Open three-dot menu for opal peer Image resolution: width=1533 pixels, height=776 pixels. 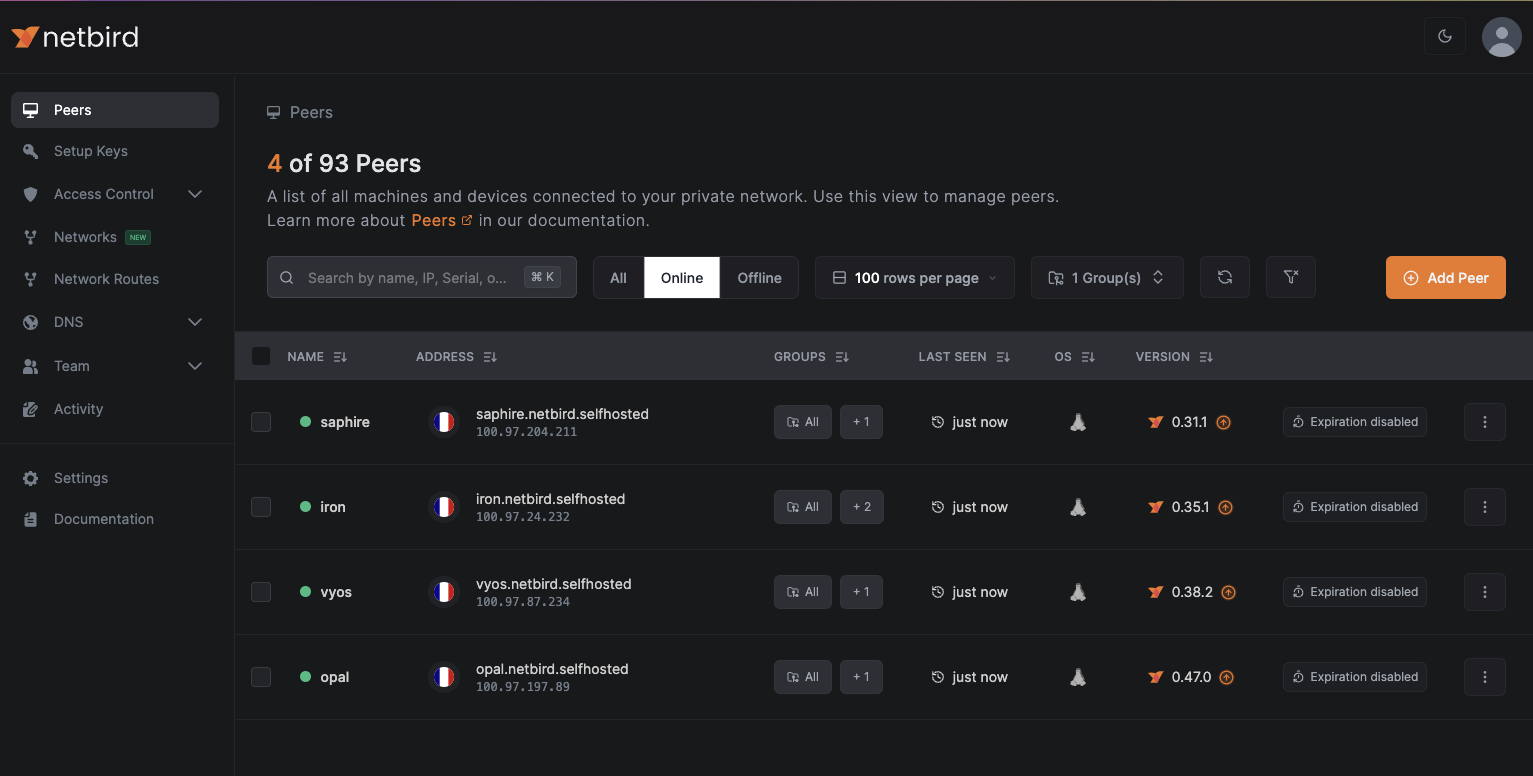point(1484,677)
